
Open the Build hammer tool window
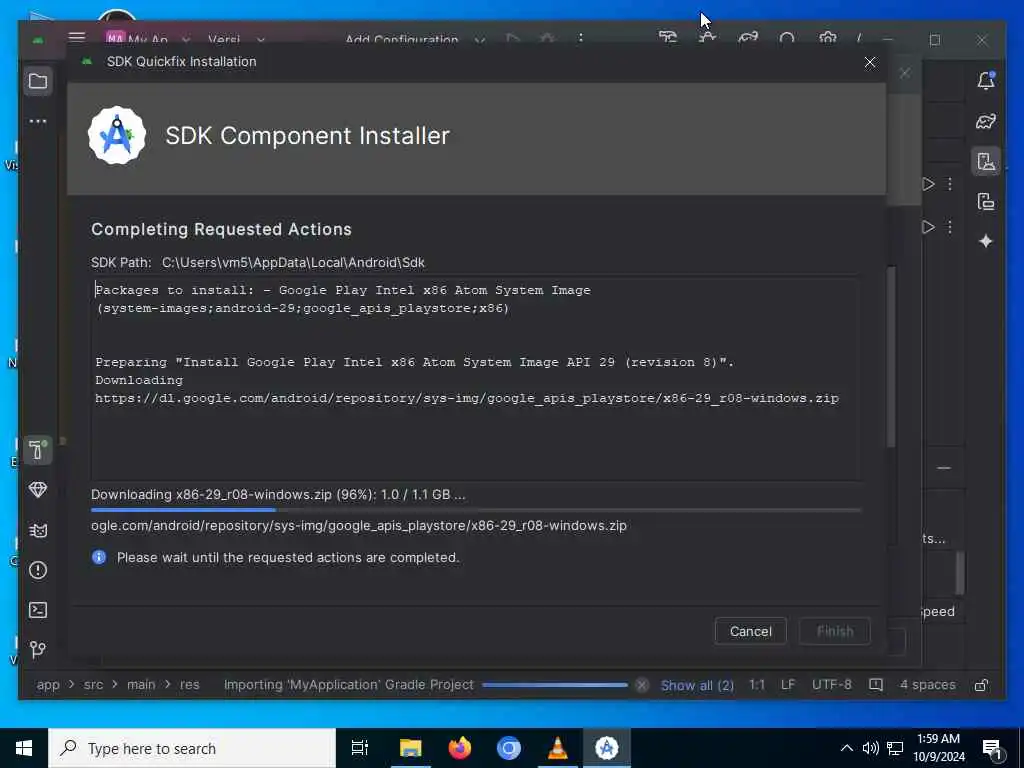click(38, 450)
